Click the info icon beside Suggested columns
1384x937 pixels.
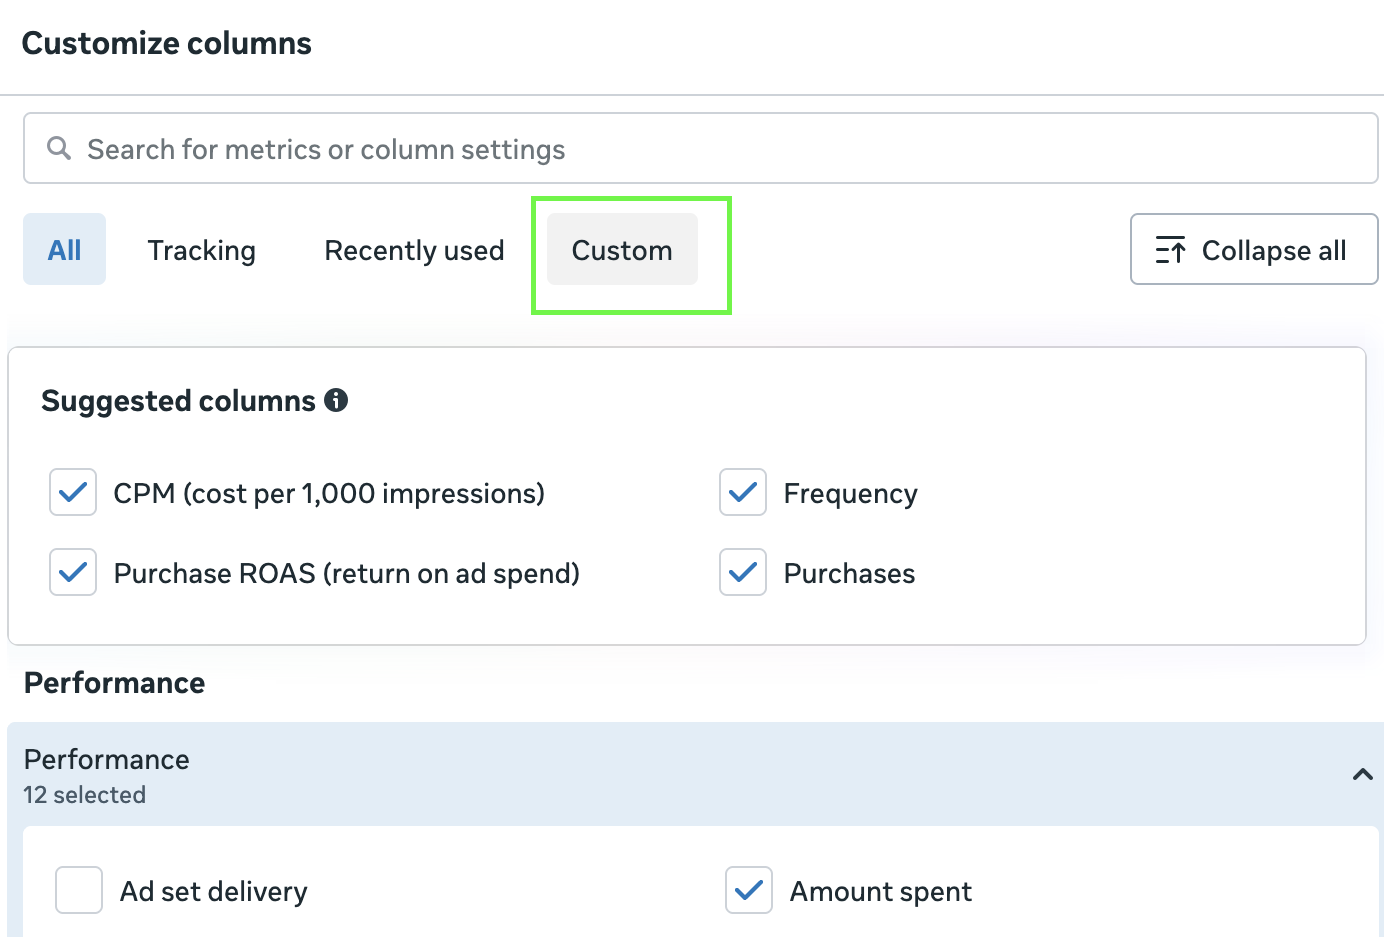(336, 400)
